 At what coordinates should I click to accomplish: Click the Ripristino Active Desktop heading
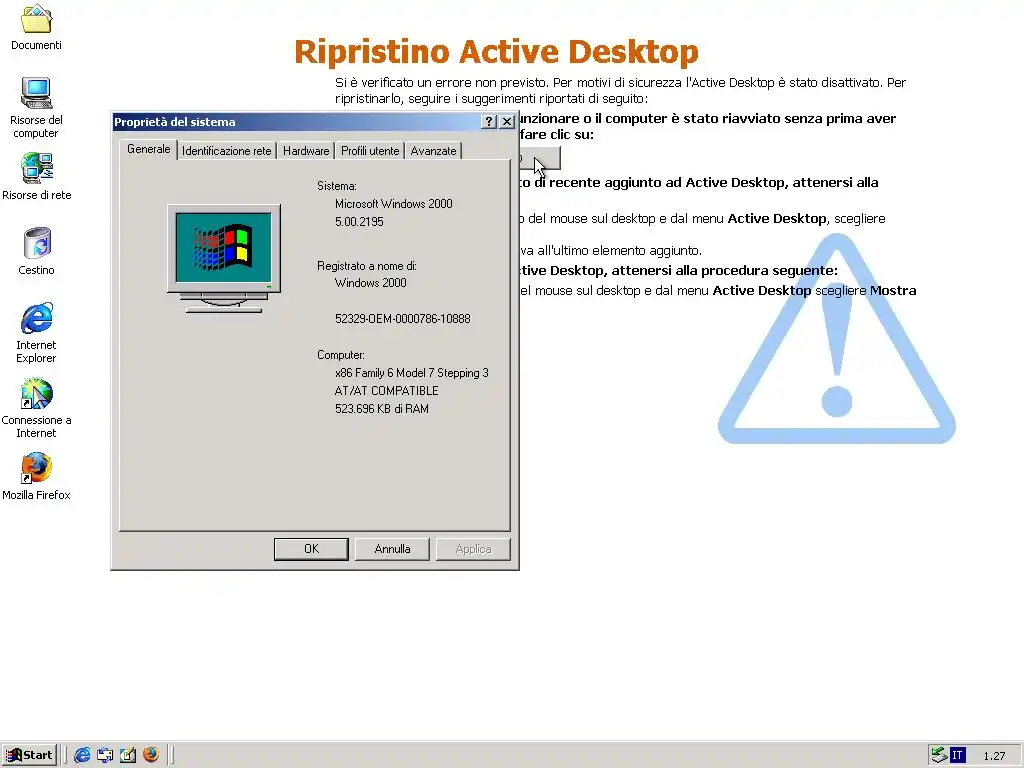tap(496, 52)
